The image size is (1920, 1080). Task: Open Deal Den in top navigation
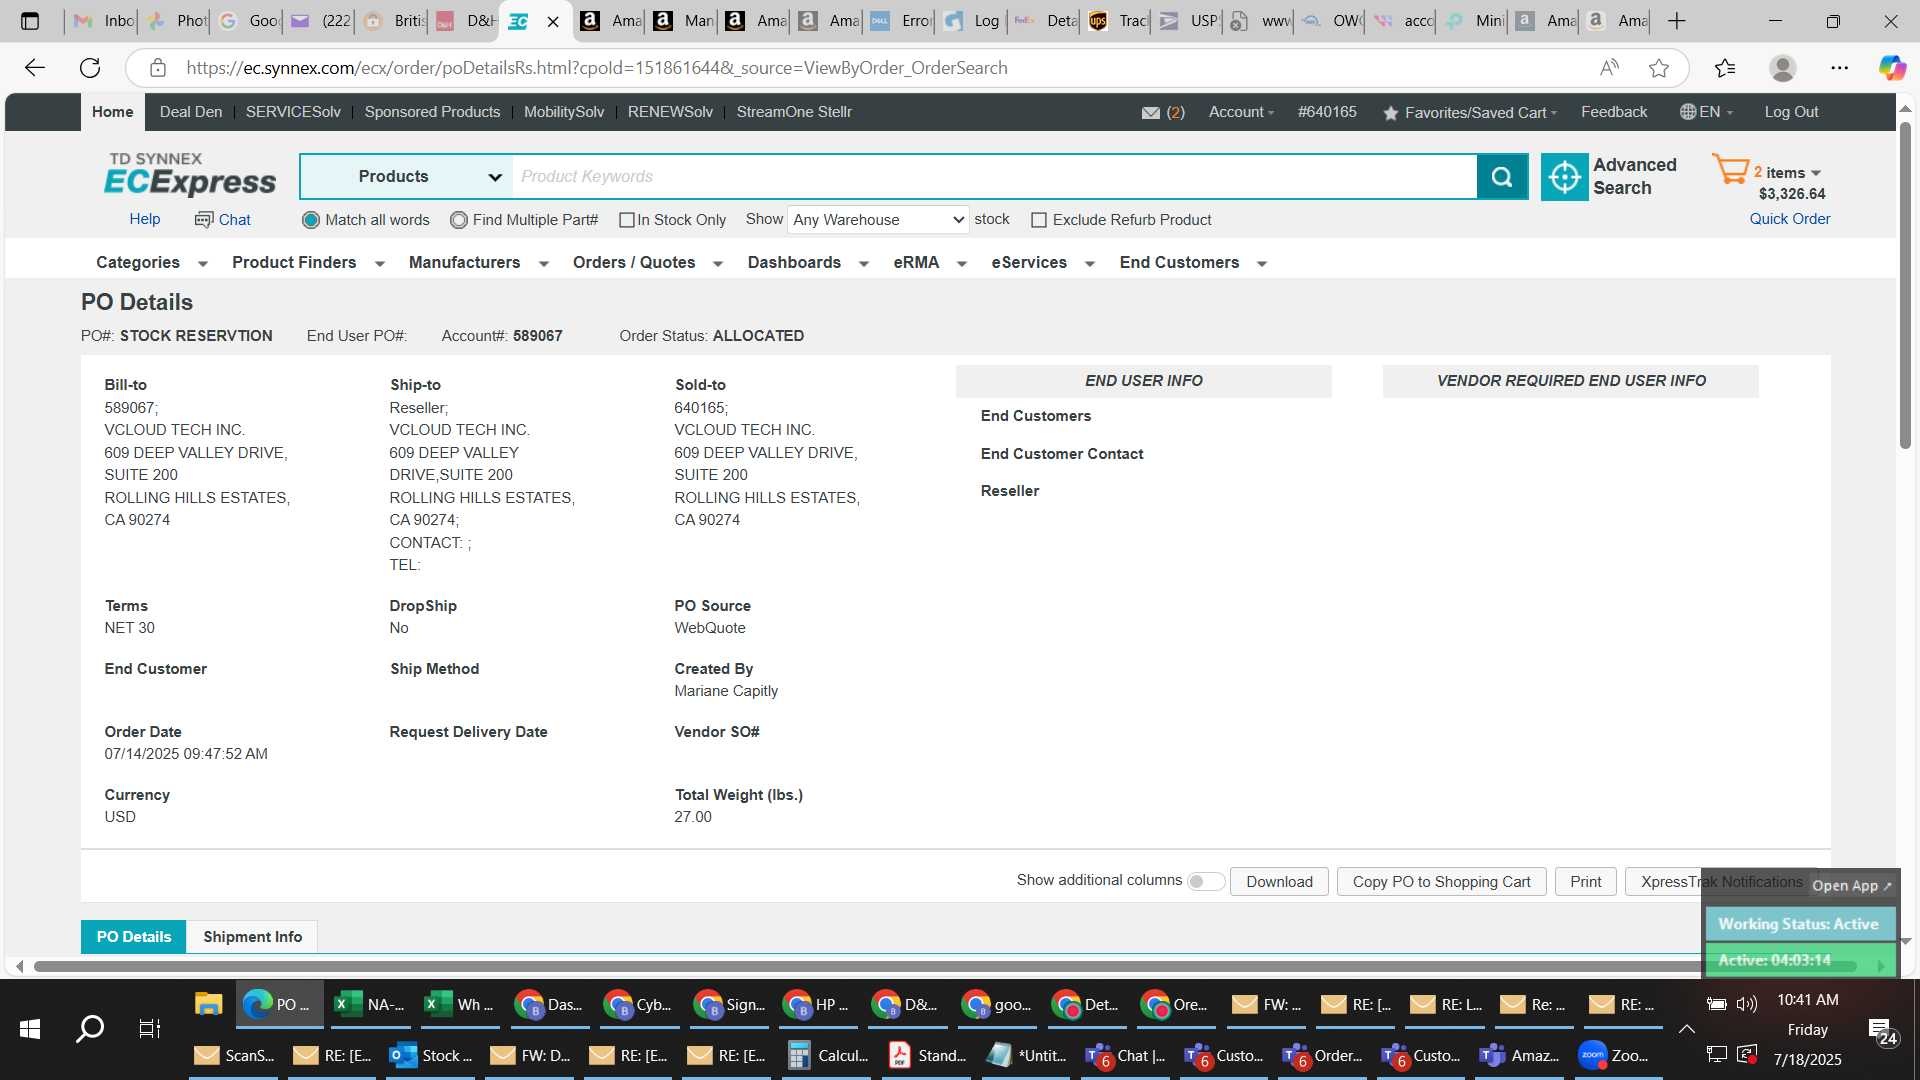[x=191, y=113]
